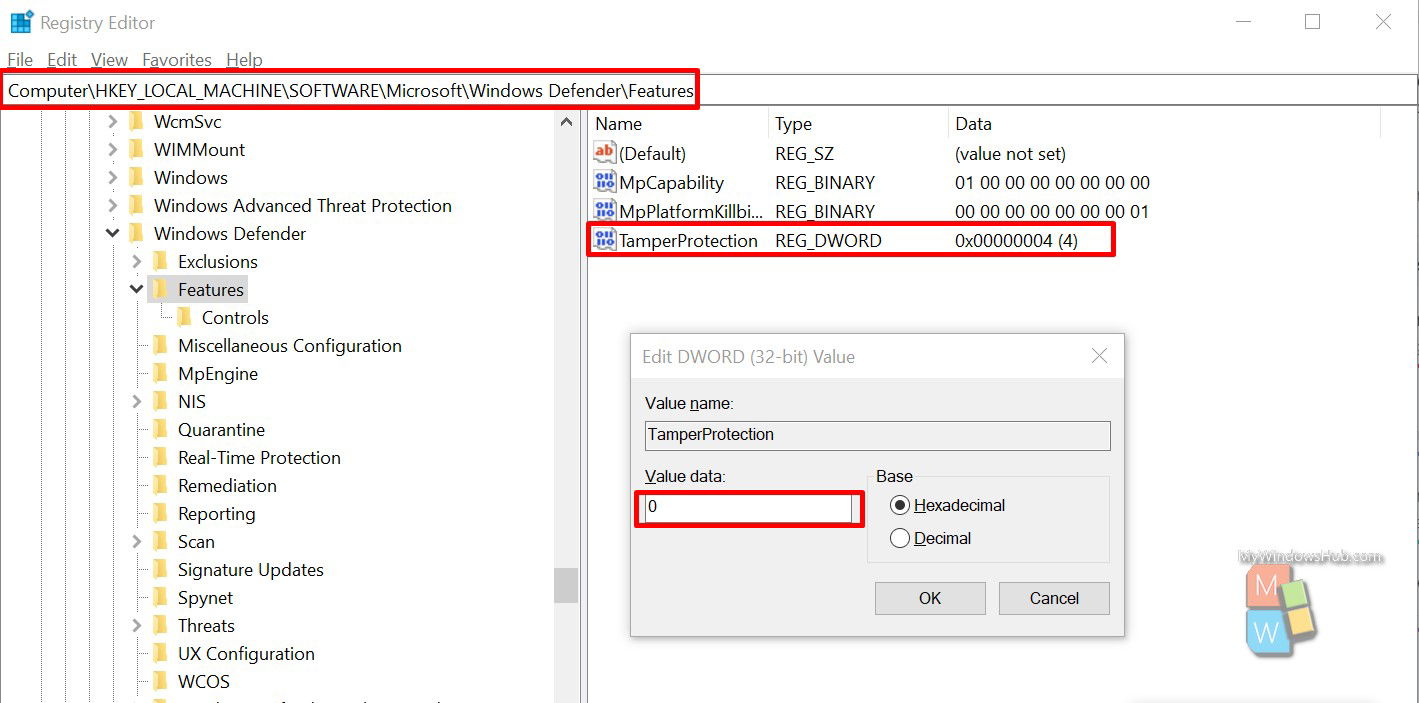
Task: Expand the WIMMount key
Action: 113,150
